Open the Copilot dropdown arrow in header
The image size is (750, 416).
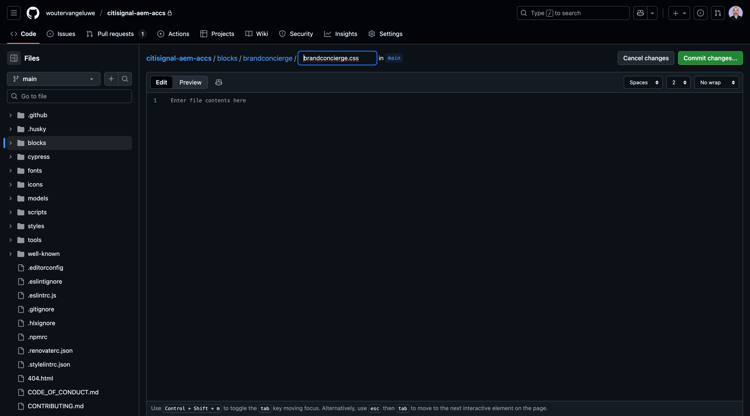652,13
